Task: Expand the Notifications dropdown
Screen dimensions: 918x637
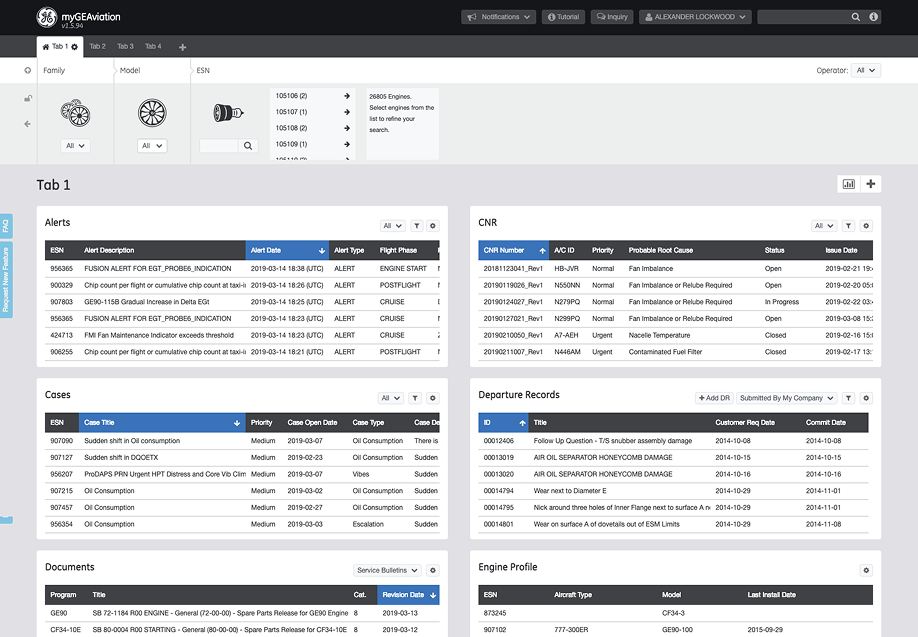Action: [x=499, y=17]
